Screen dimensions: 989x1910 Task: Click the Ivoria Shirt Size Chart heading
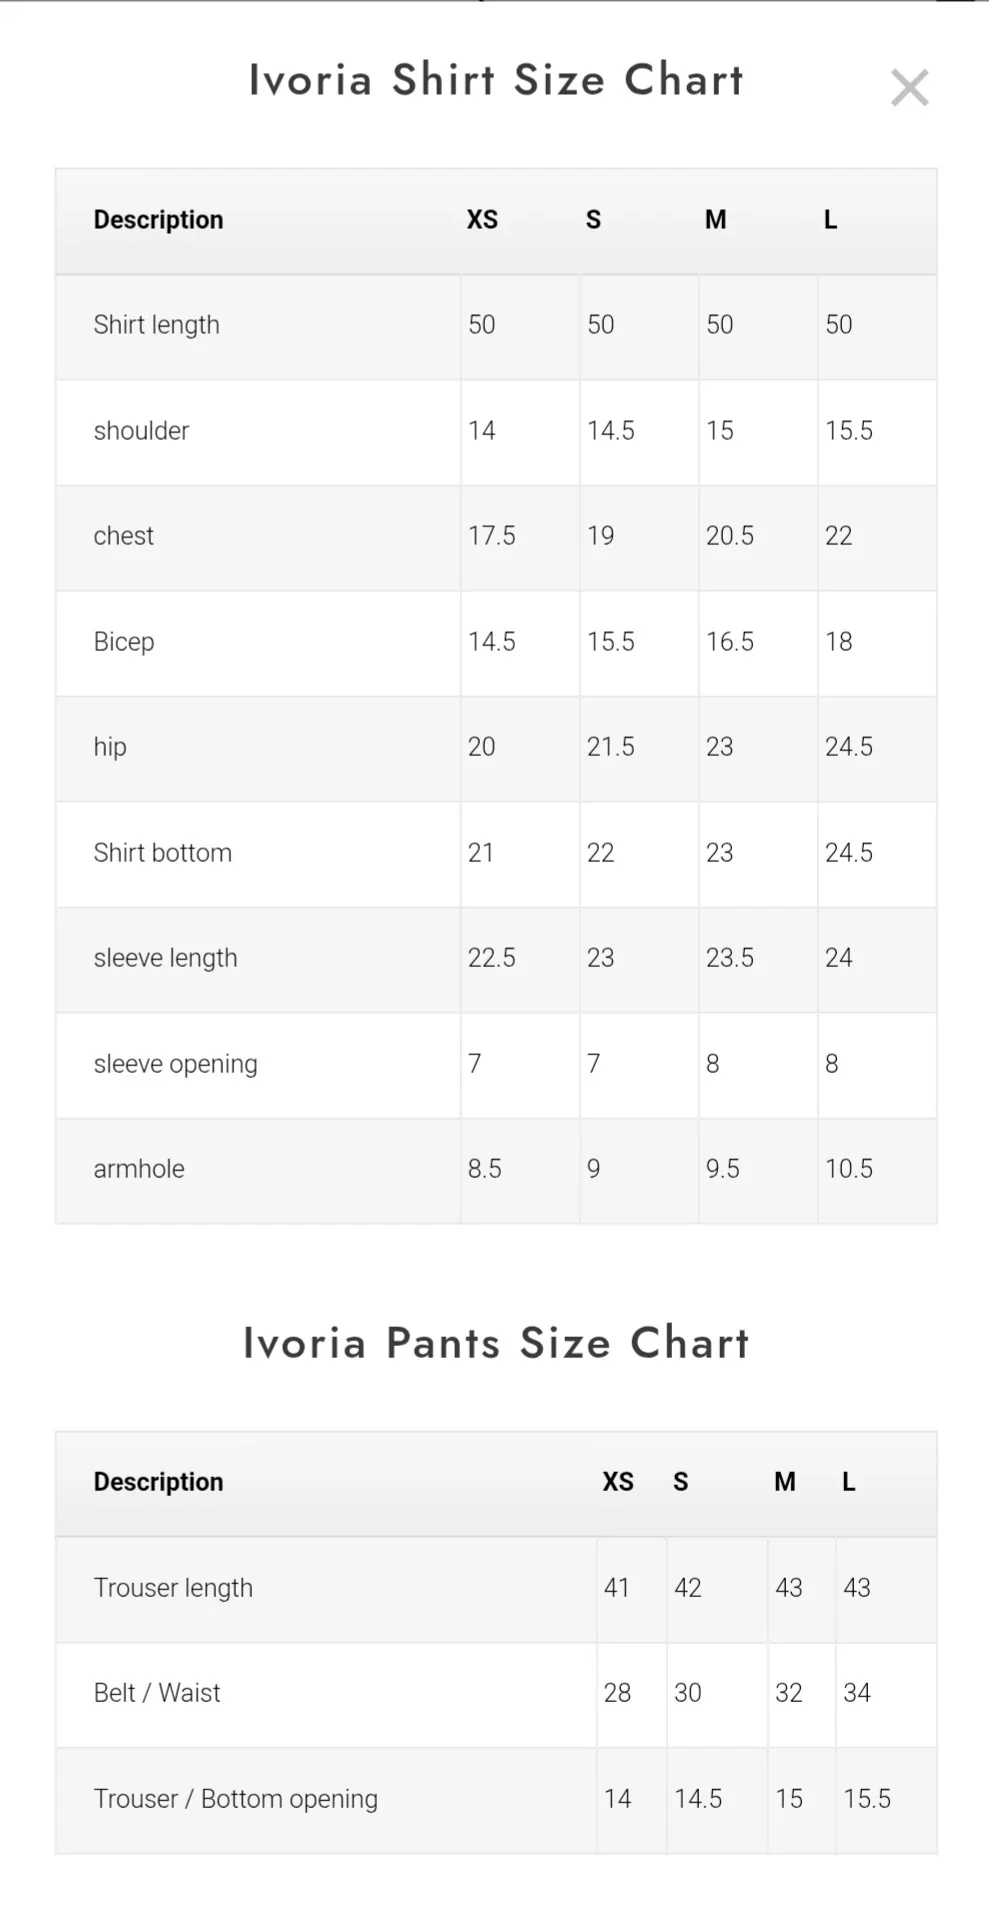(x=496, y=80)
